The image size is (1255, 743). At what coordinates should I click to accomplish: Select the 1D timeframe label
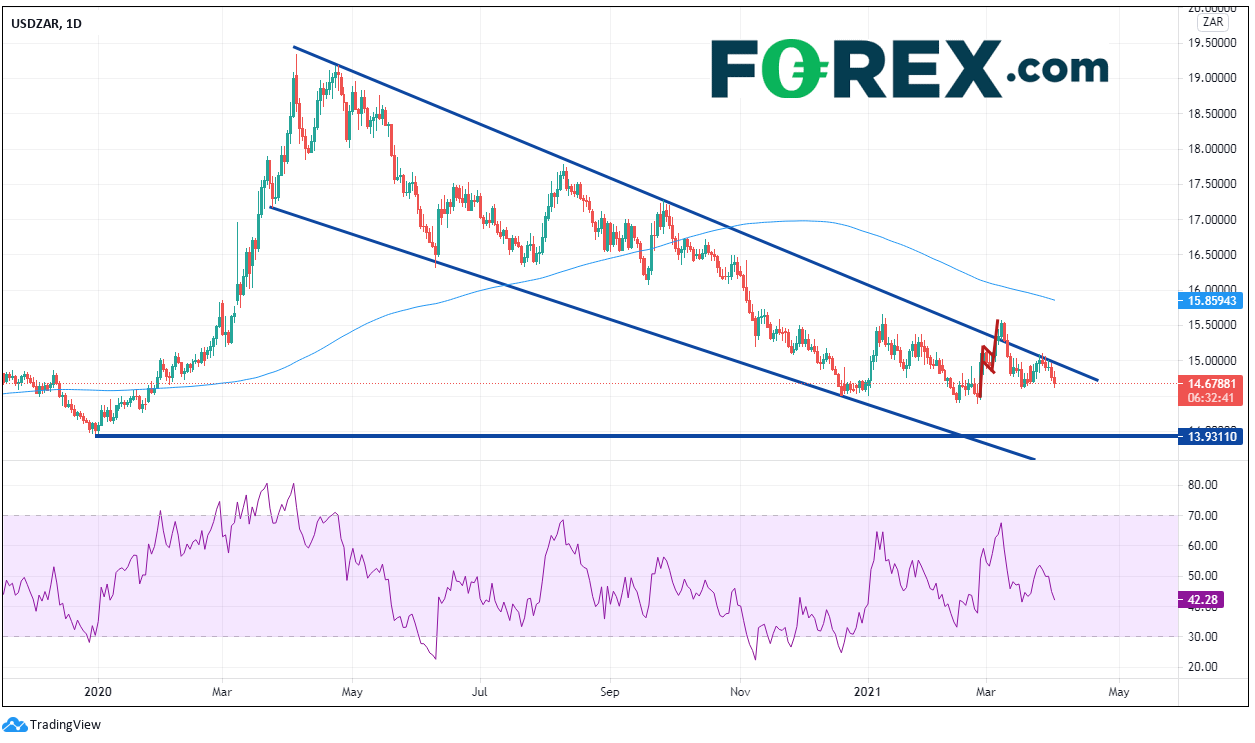(72, 24)
